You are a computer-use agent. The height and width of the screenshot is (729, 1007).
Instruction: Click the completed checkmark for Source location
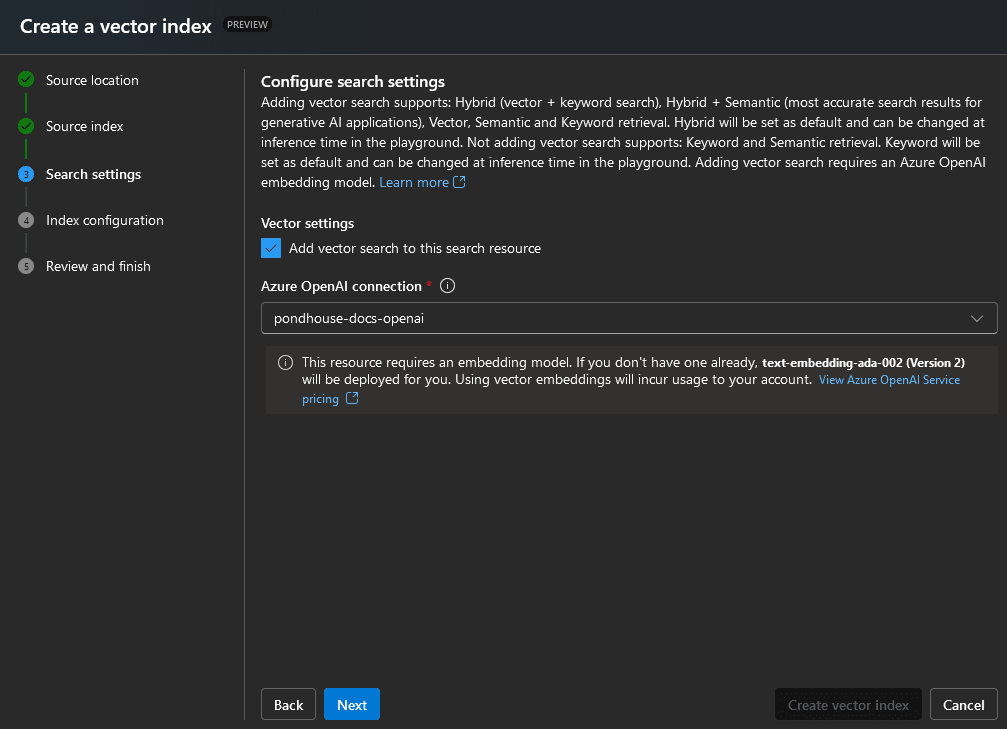(25, 80)
